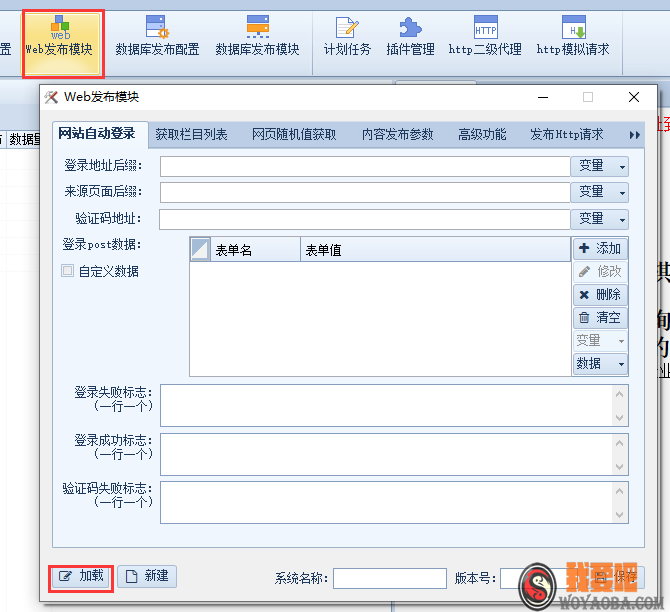Image resolution: width=670 pixels, height=612 pixels.
Task: Click 系统名称 input field
Action: 390,578
